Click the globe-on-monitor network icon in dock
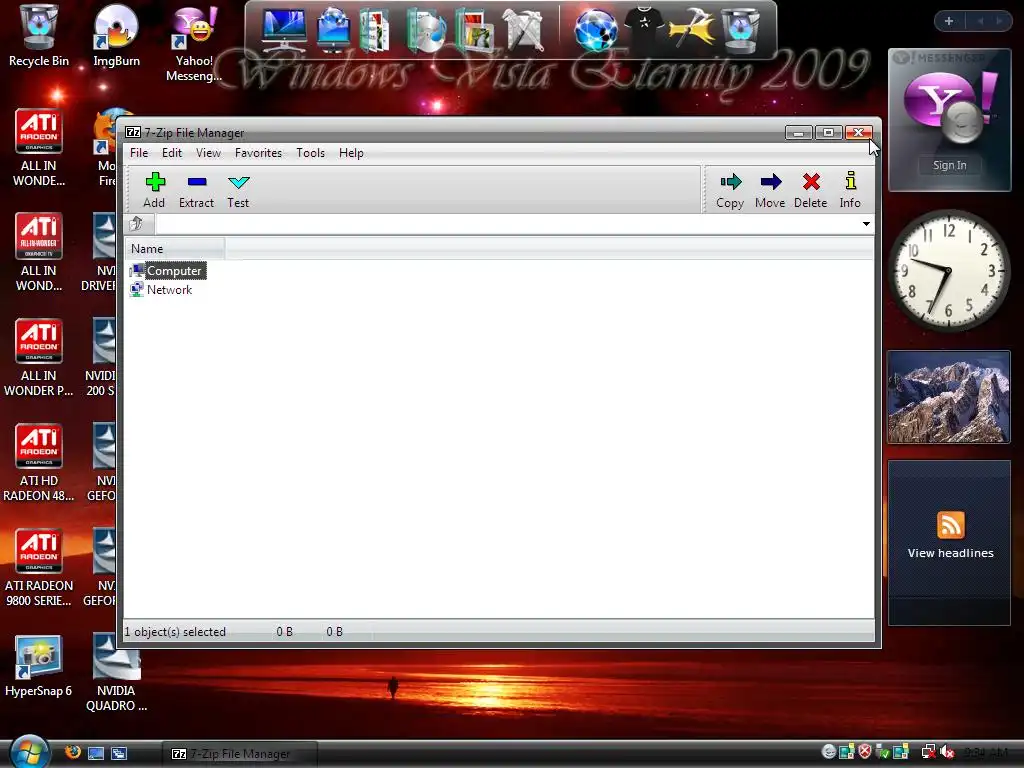 point(334,30)
